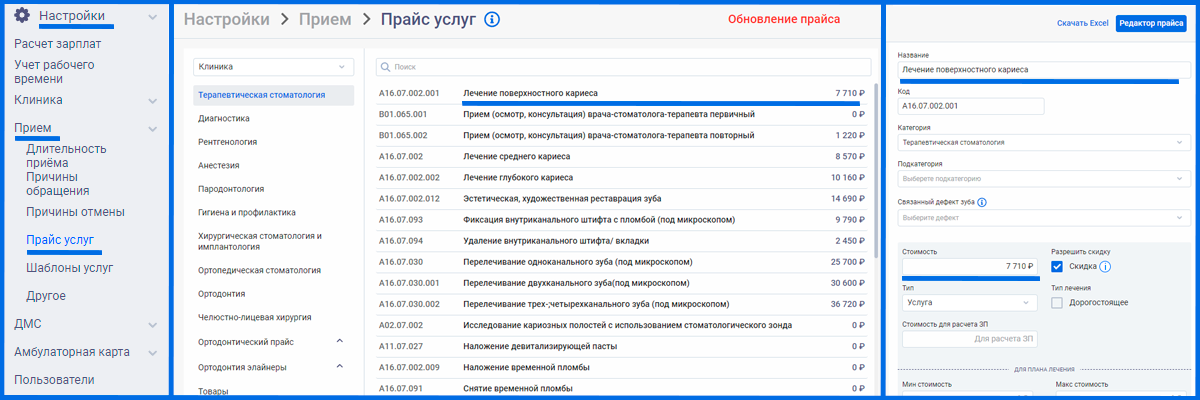
Task: Click info icon beside Связанный дефект зуба
Action: pos(982,202)
